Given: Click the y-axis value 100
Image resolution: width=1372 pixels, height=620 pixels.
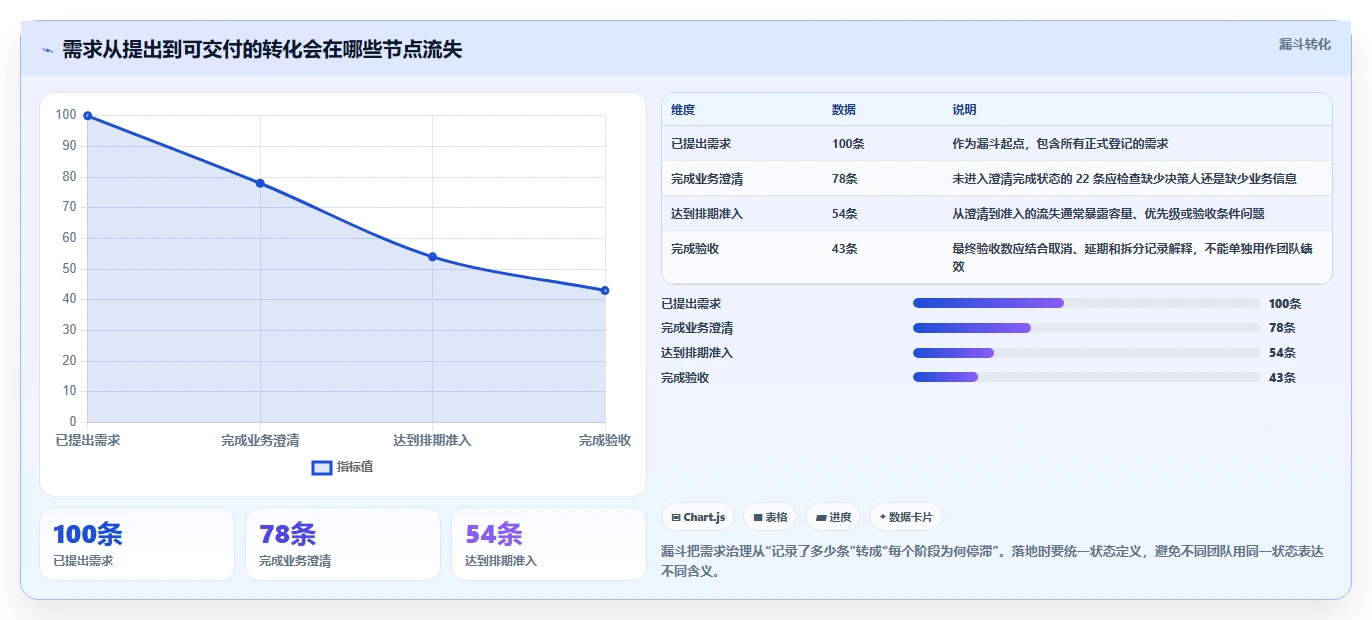Looking at the screenshot, I should 66,115.
